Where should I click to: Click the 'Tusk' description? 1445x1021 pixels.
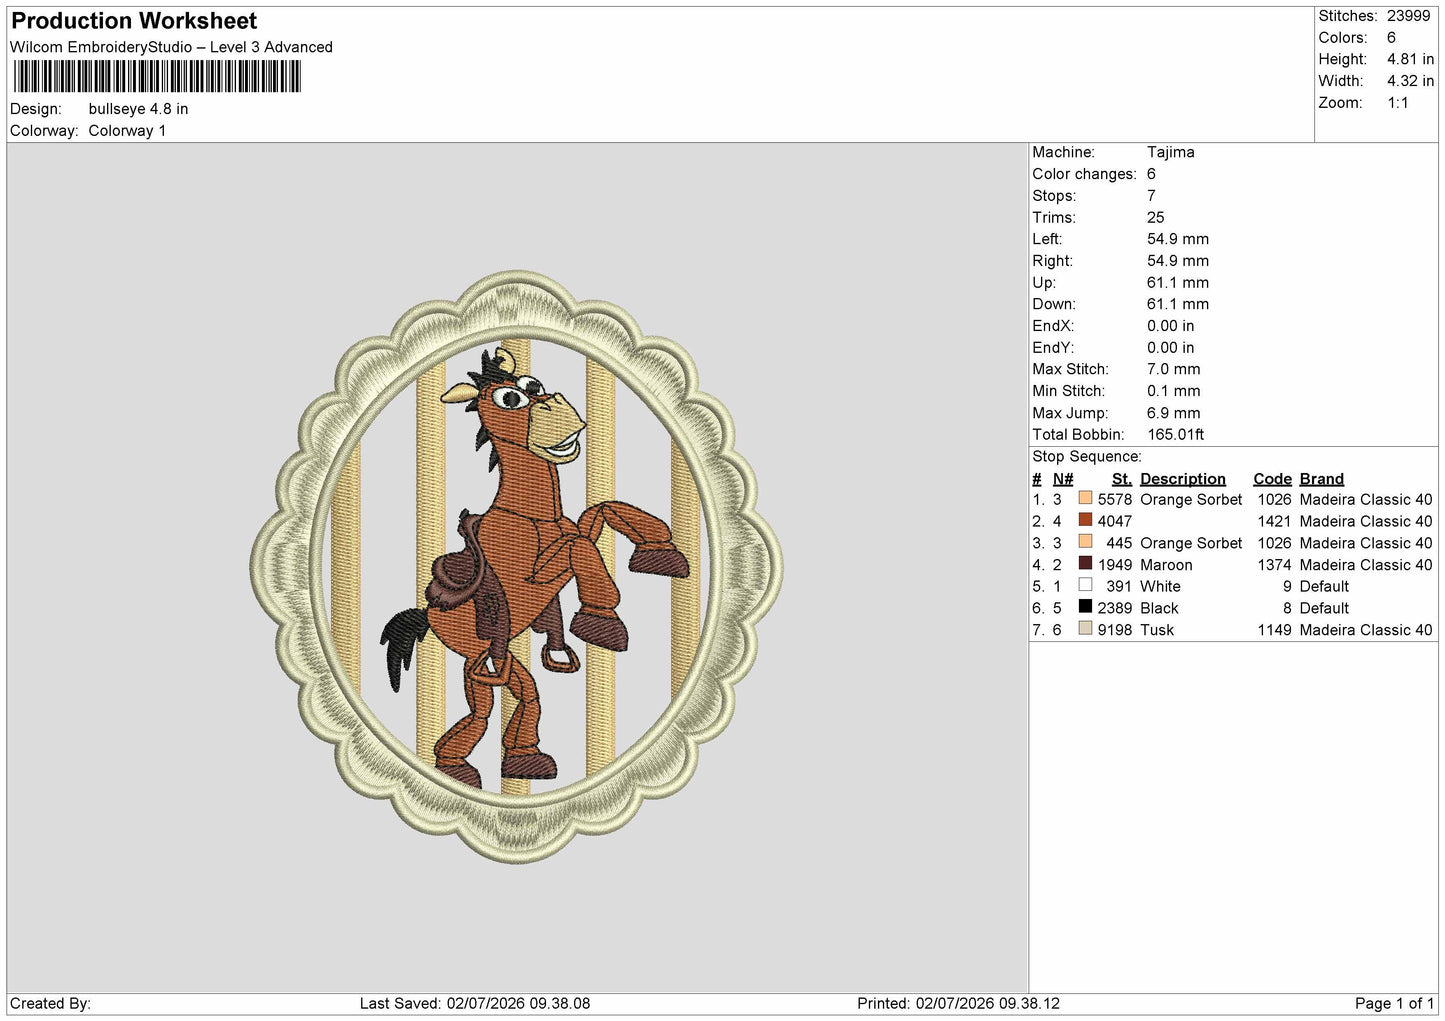1157,630
